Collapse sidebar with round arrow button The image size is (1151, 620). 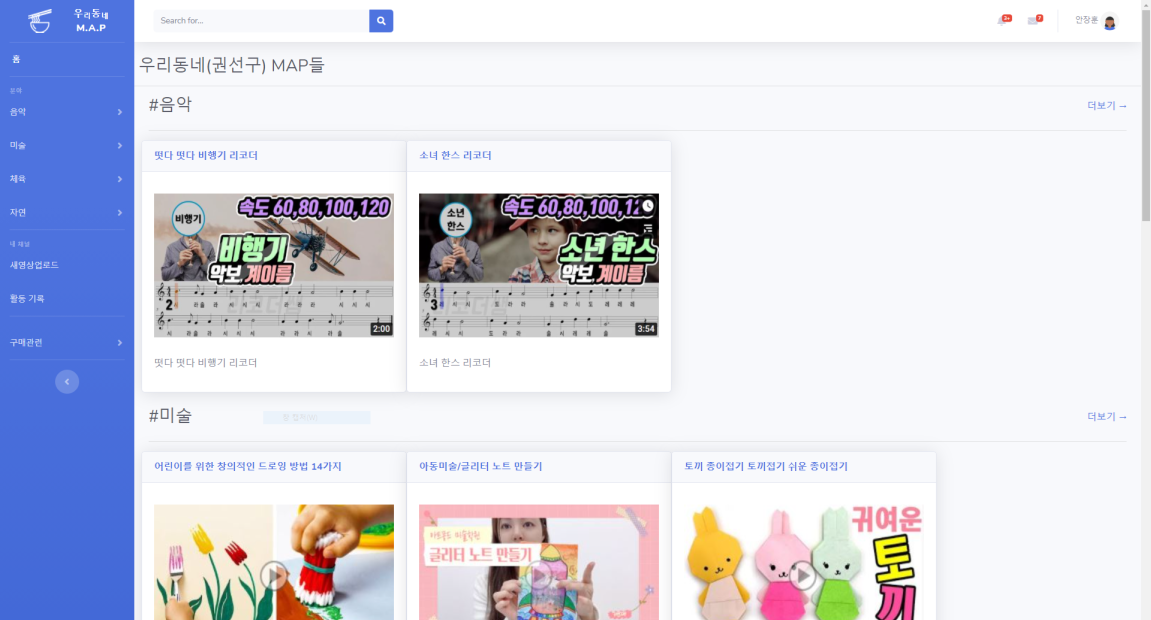tap(67, 382)
